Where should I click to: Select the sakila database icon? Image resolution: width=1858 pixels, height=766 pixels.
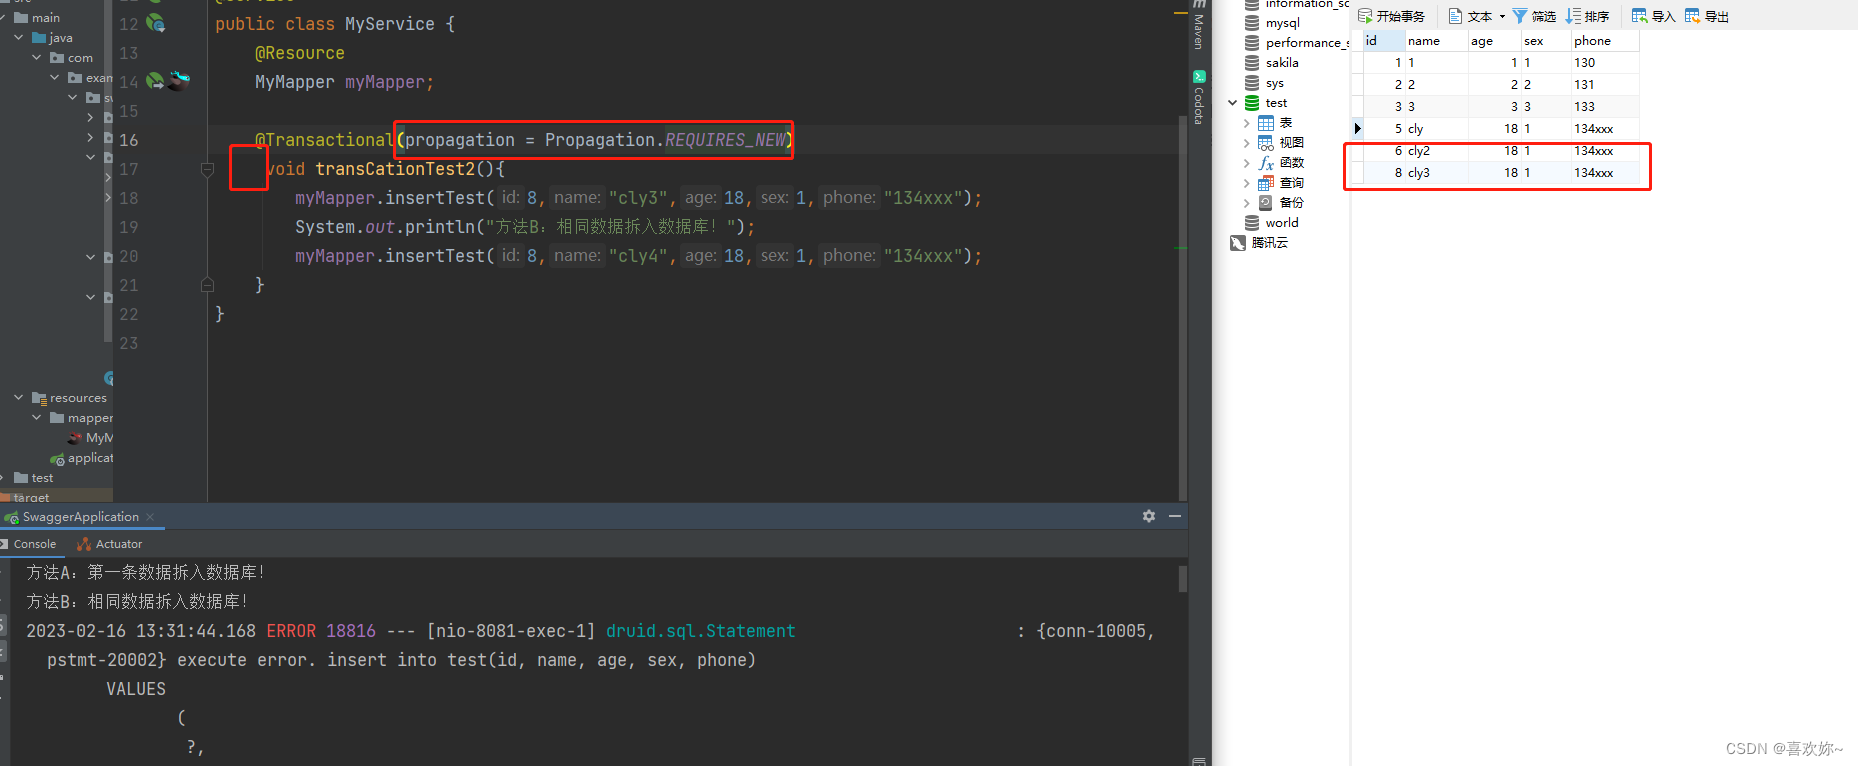1252,63
